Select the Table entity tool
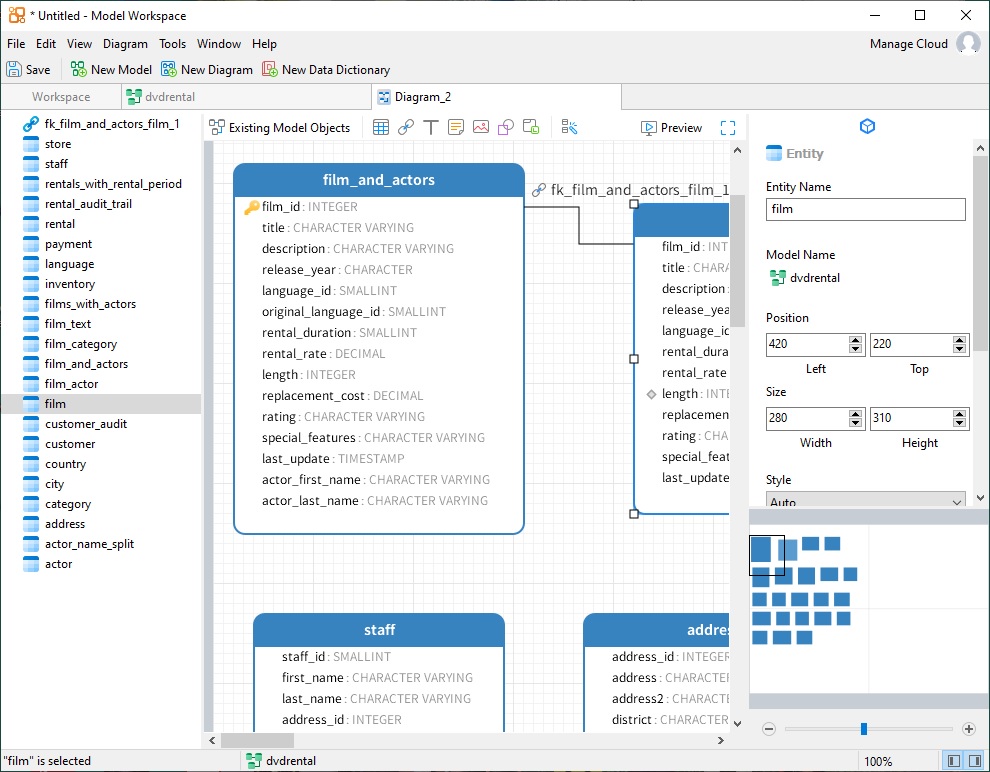 [x=381, y=128]
